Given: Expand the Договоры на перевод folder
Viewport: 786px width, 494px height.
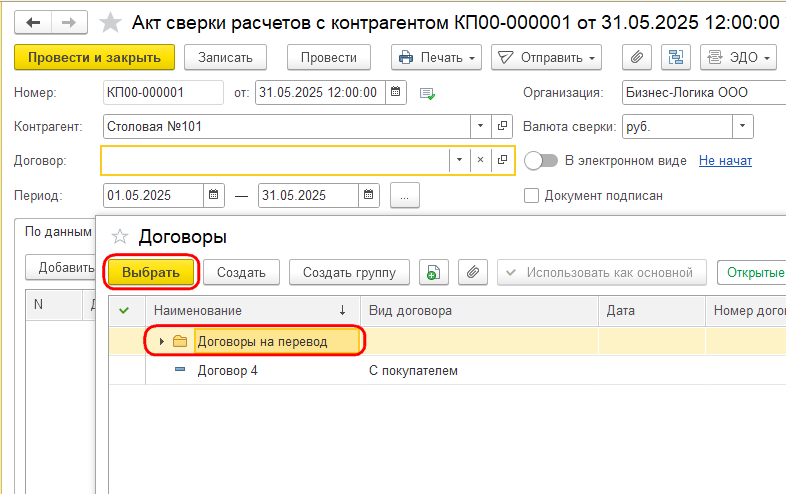Looking at the screenshot, I should [x=161, y=342].
